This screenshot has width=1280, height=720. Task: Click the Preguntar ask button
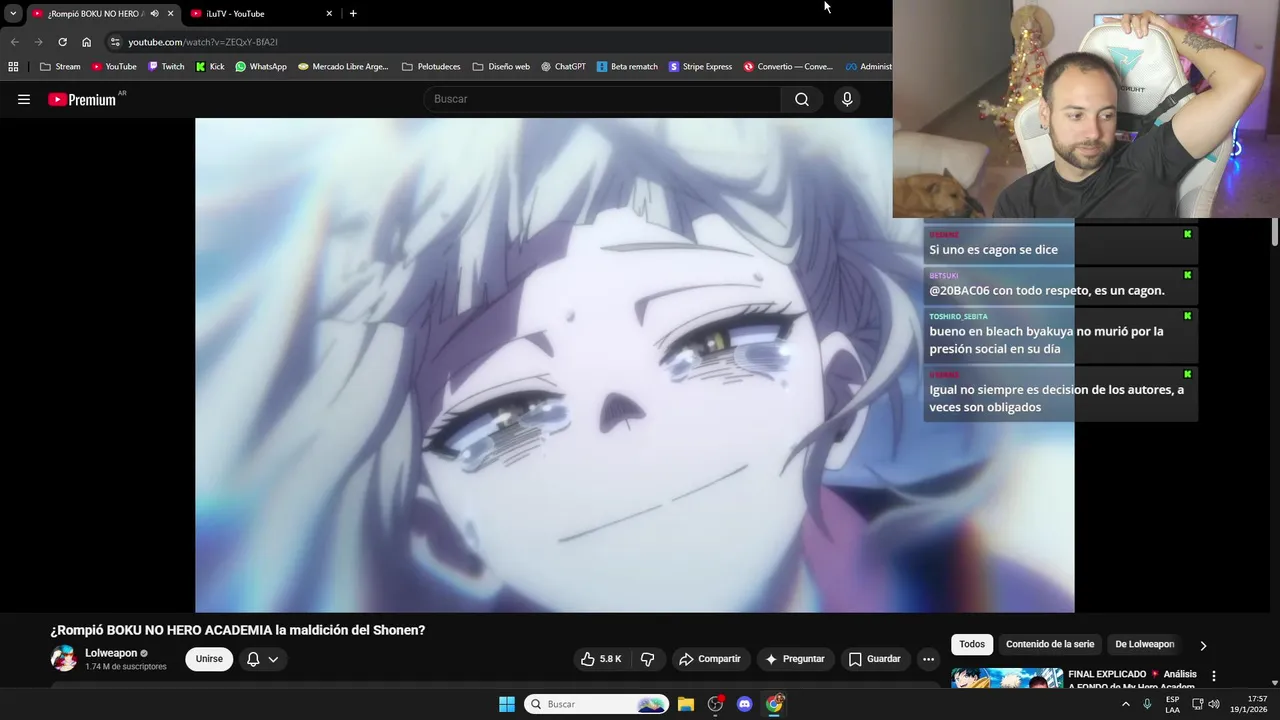coord(794,659)
